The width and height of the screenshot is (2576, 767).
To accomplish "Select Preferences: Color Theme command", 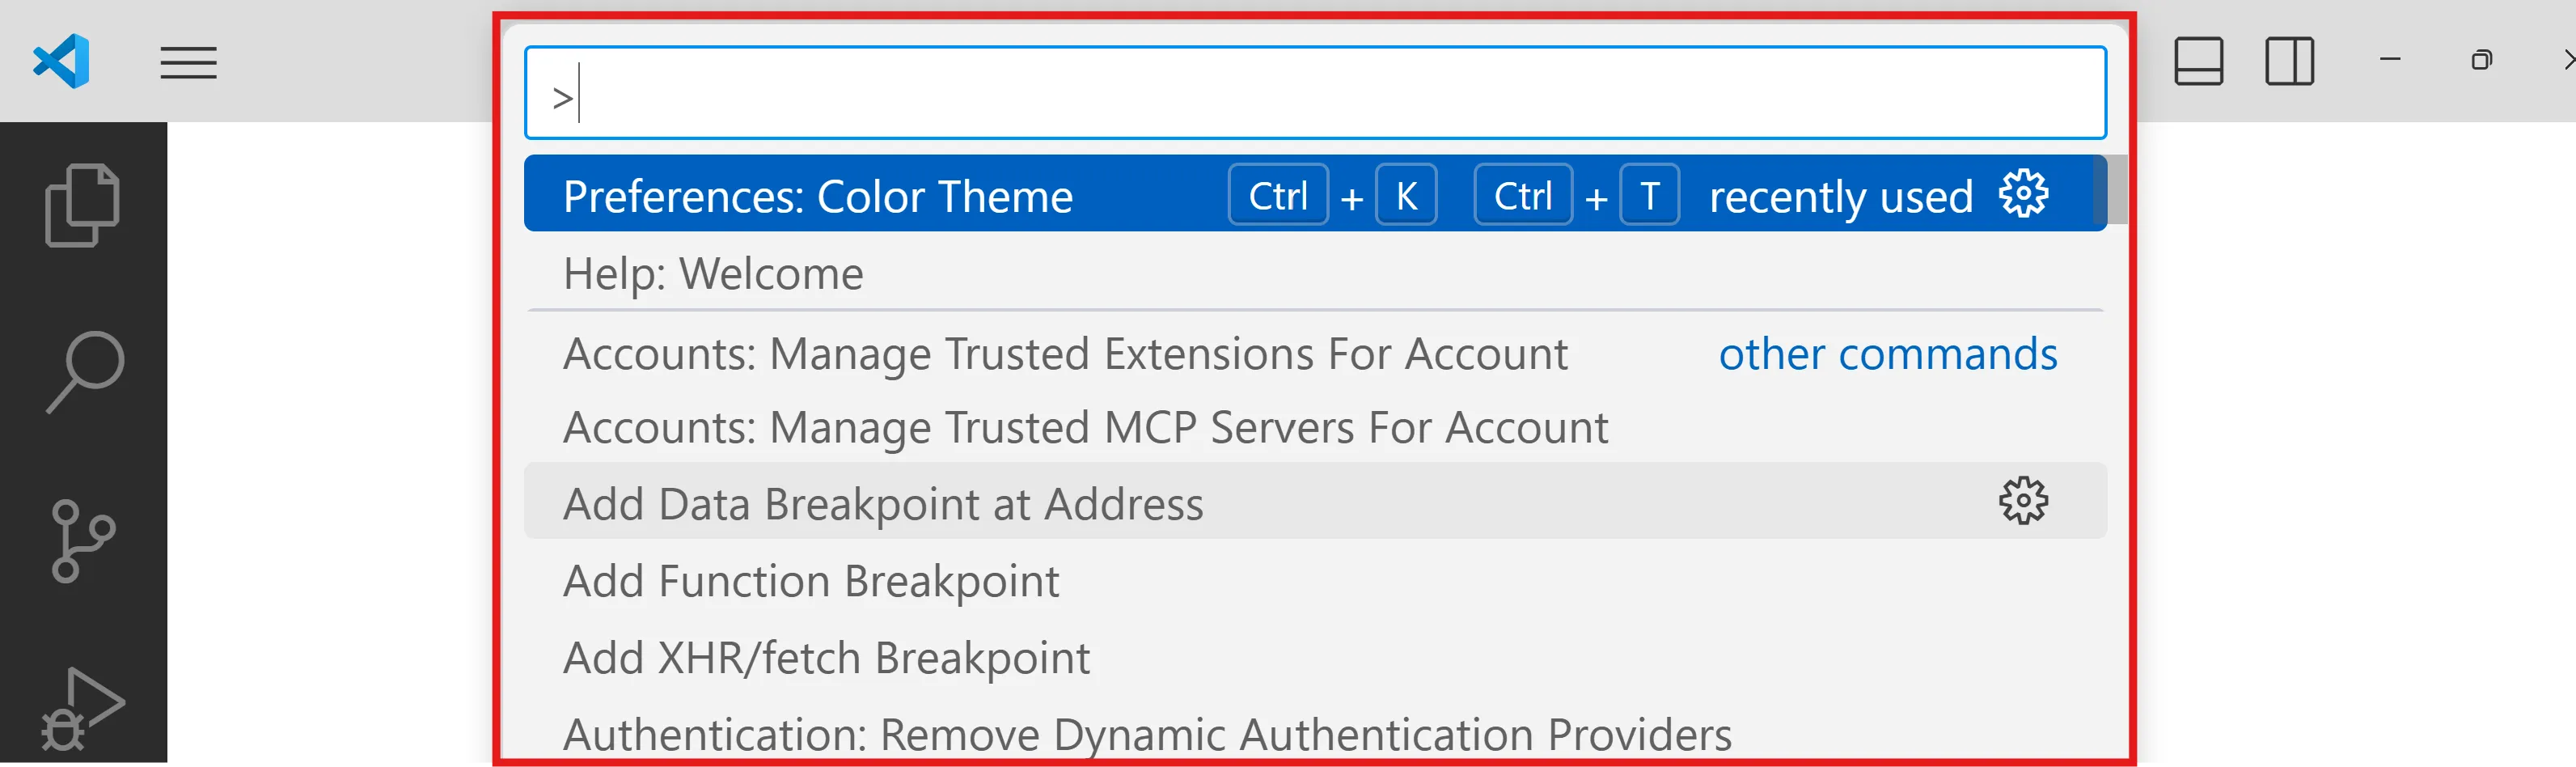I will pos(817,196).
